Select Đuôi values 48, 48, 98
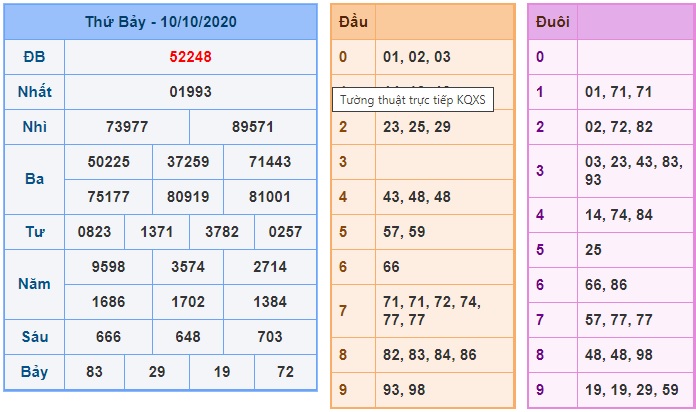The height and width of the screenshot is (412, 696). (618, 355)
